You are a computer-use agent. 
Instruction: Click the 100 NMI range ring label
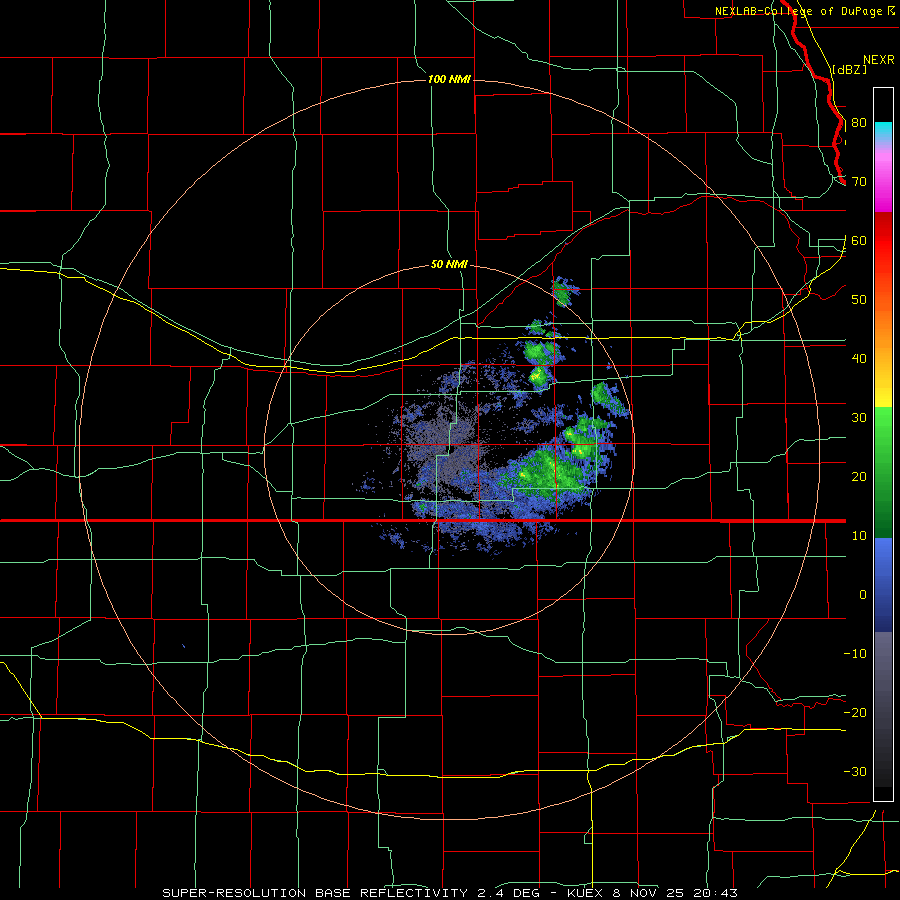pos(449,79)
